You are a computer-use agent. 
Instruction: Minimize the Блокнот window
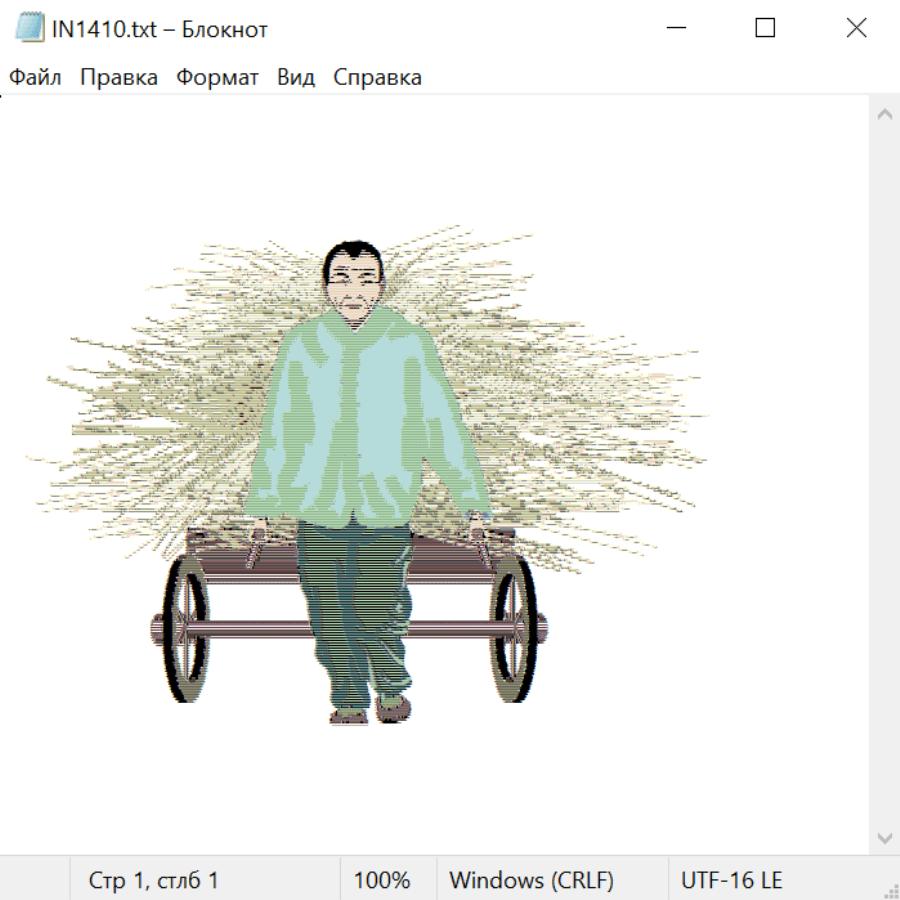click(x=678, y=29)
